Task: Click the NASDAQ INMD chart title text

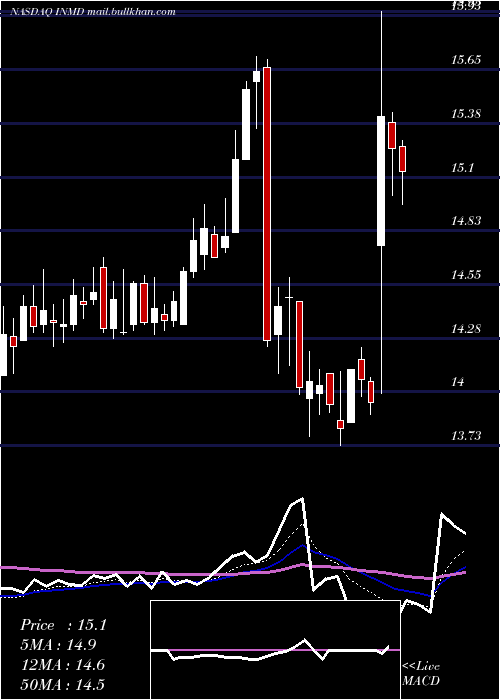Action: tap(93, 12)
